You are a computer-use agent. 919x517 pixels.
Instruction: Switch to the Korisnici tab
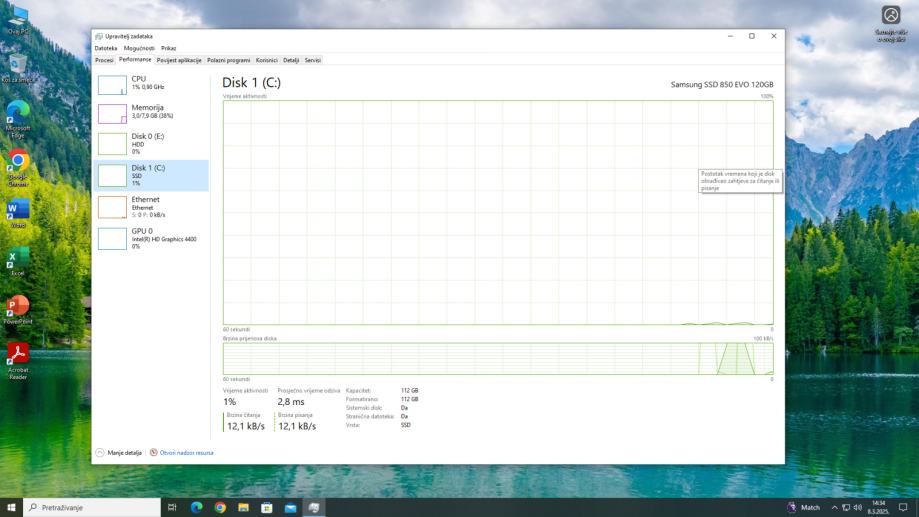(267, 60)
